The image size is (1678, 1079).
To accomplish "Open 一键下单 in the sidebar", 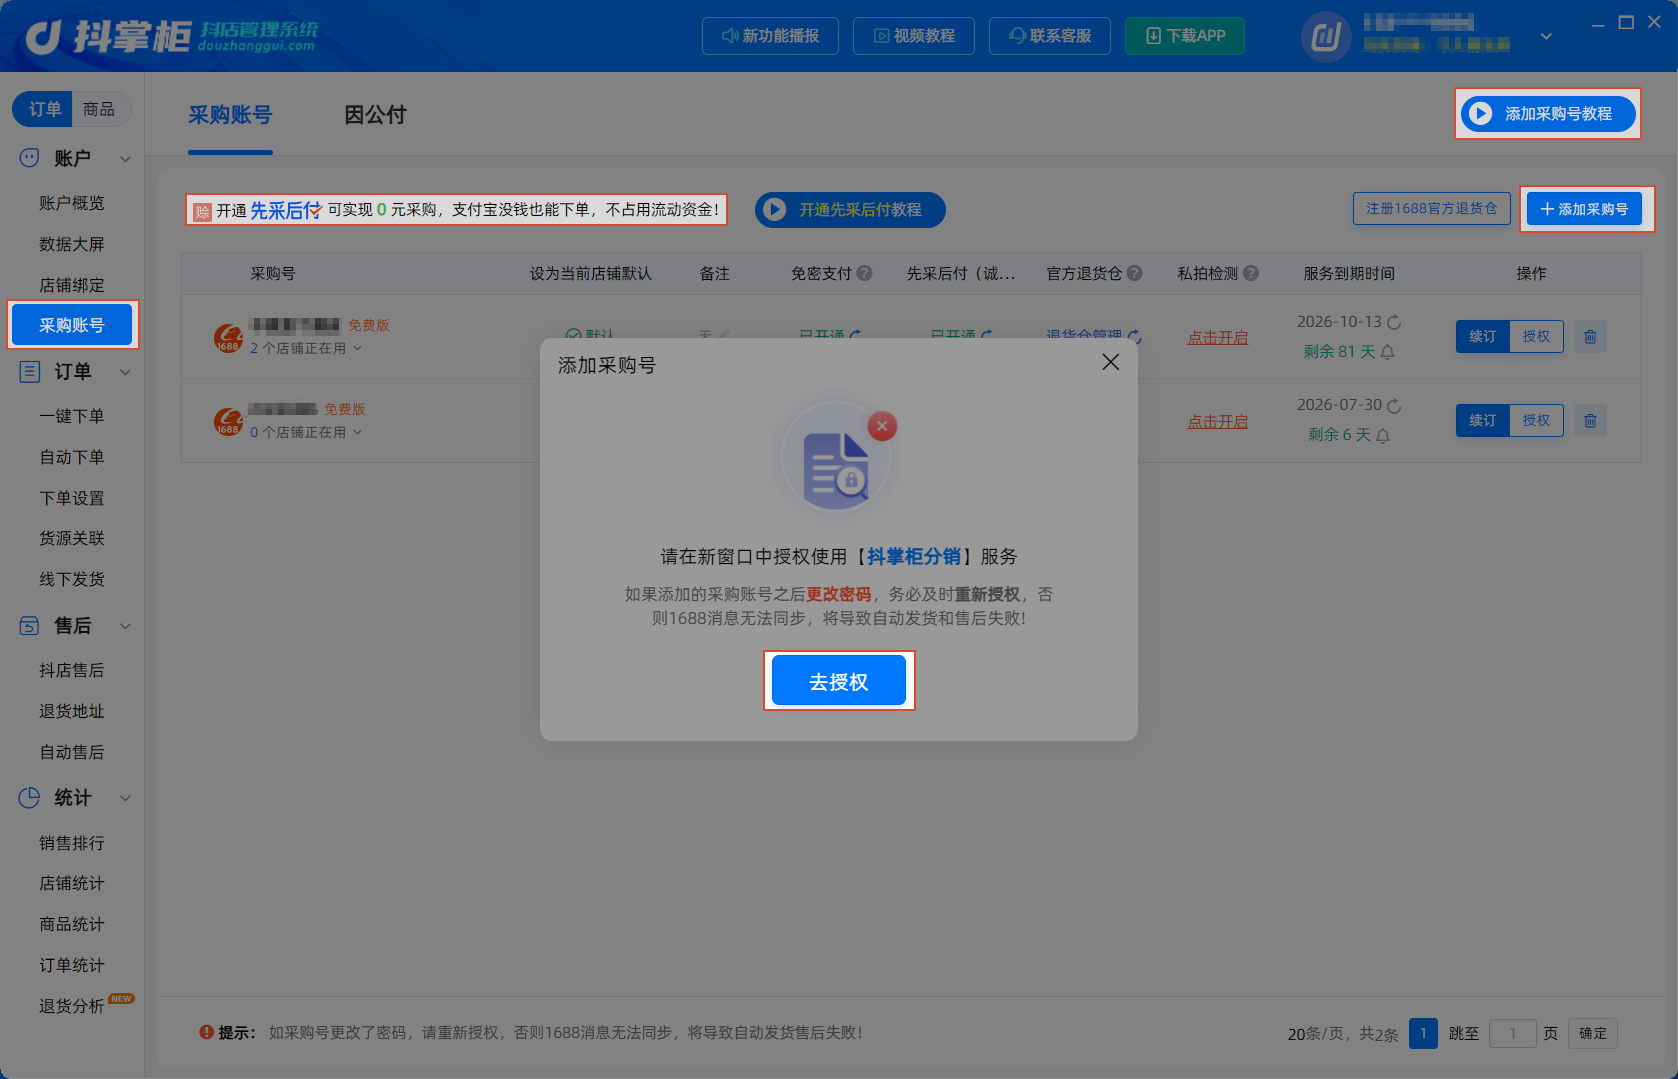I will 72,416.
